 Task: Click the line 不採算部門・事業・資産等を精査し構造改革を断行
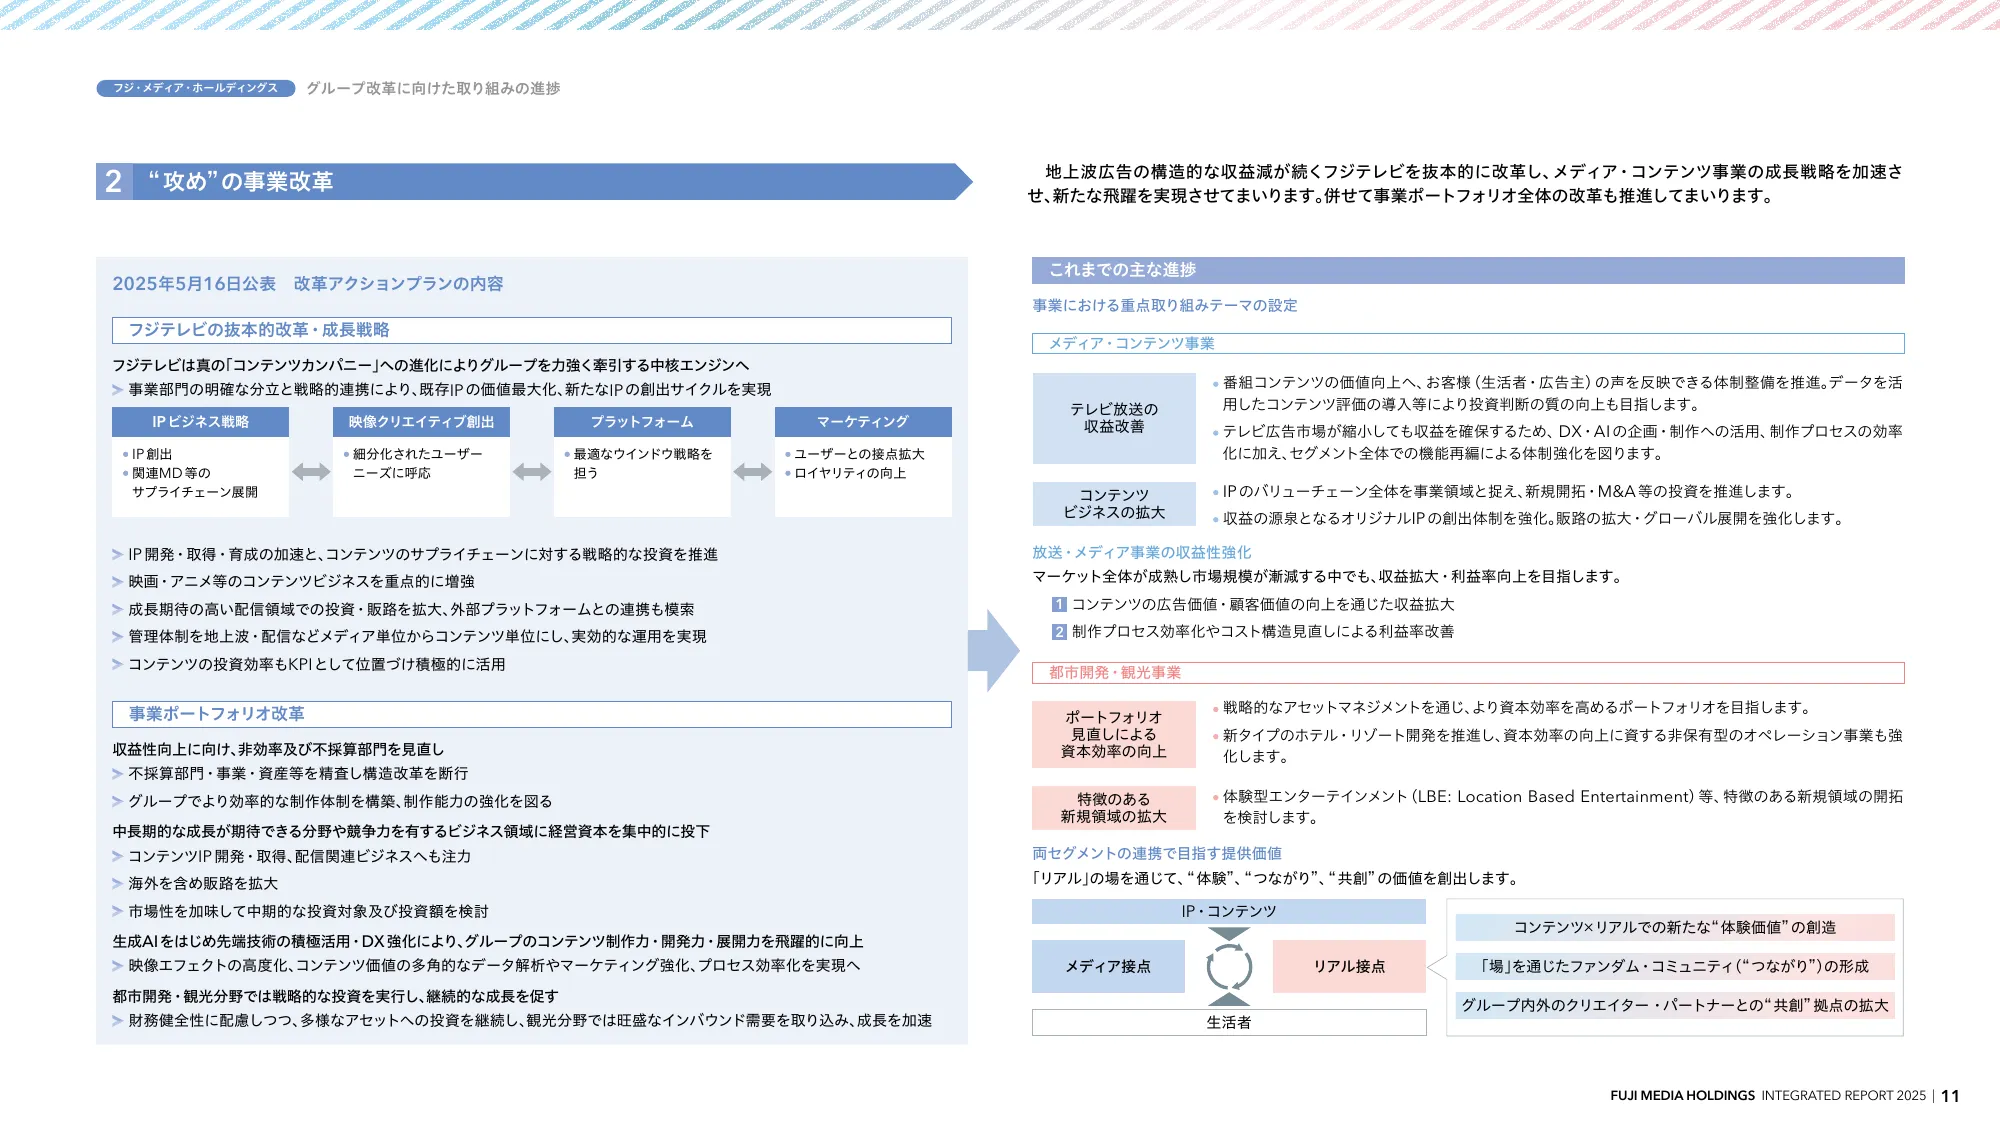[290, 774]
